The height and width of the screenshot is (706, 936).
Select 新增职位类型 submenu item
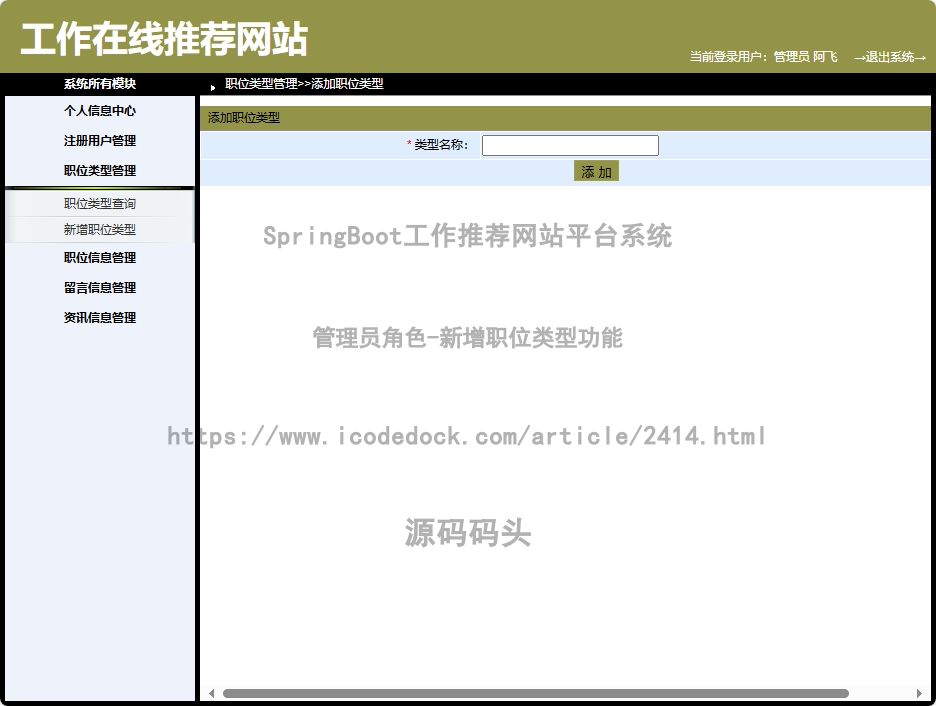pyautogui.click(x=100, y=229)
